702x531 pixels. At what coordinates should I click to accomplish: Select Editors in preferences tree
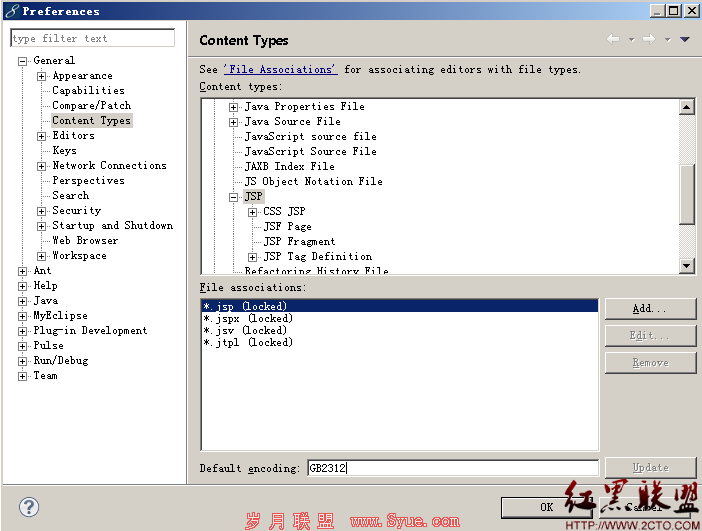pos(73,135)
